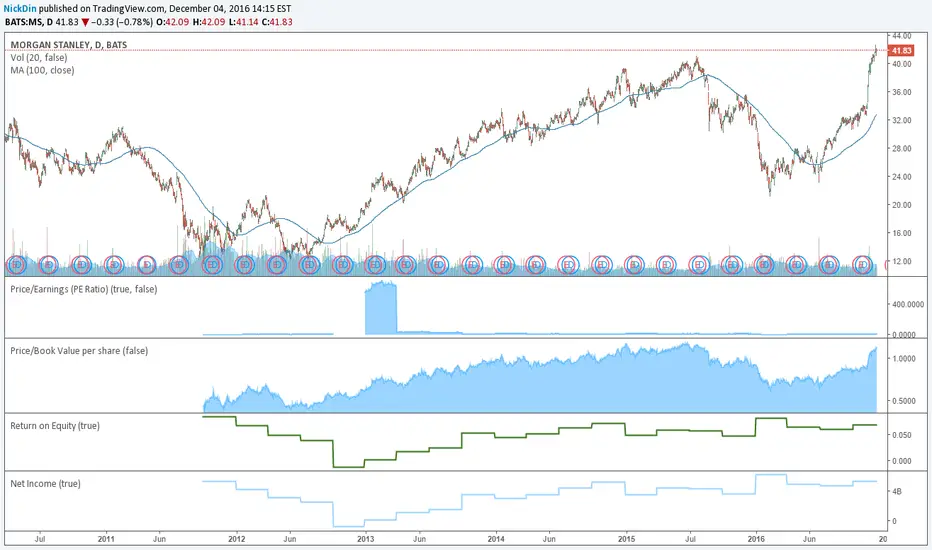Select the Price/Book Value per share label

tap(79, 351)
